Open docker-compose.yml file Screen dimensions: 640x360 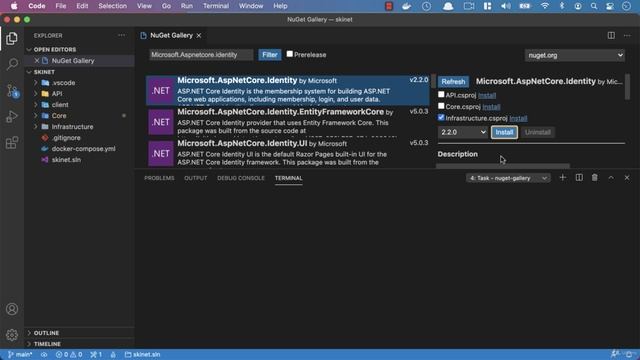(83, 149)
